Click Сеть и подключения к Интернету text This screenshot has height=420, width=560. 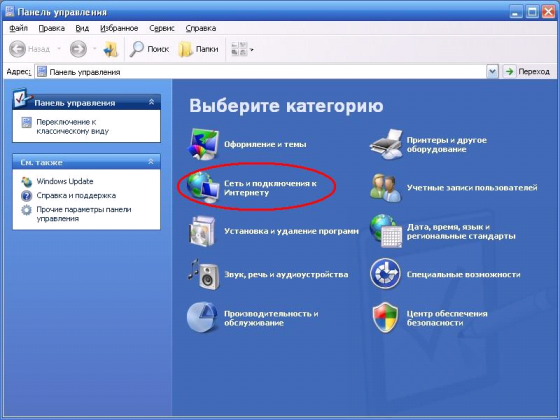270,188
